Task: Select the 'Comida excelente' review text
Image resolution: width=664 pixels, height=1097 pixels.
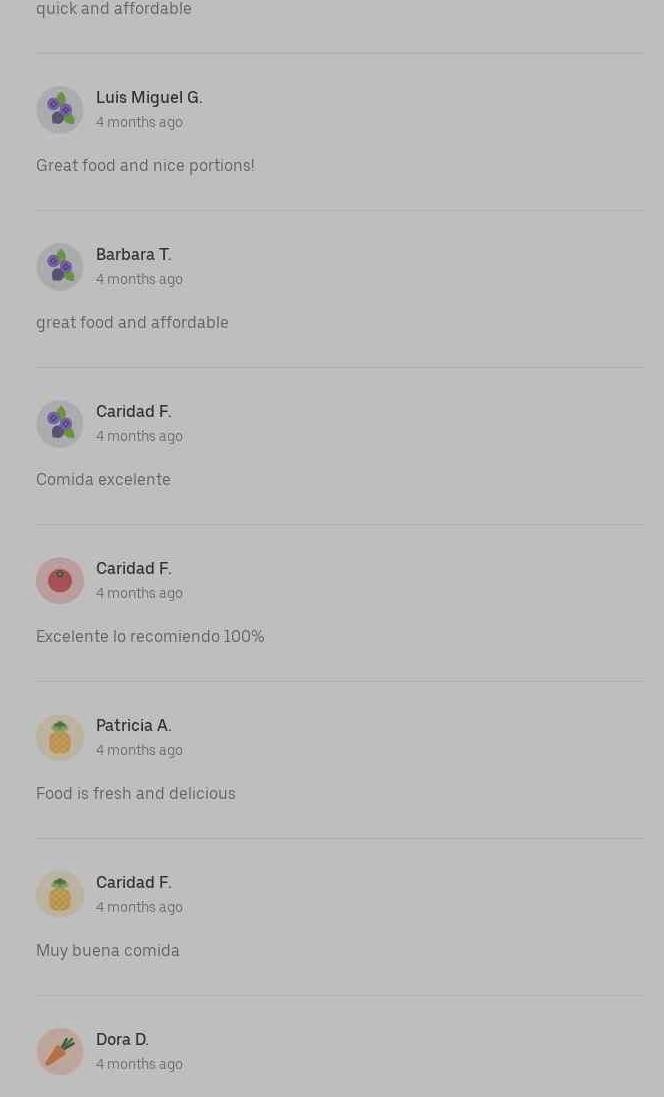Action: [x=104, y=479]
